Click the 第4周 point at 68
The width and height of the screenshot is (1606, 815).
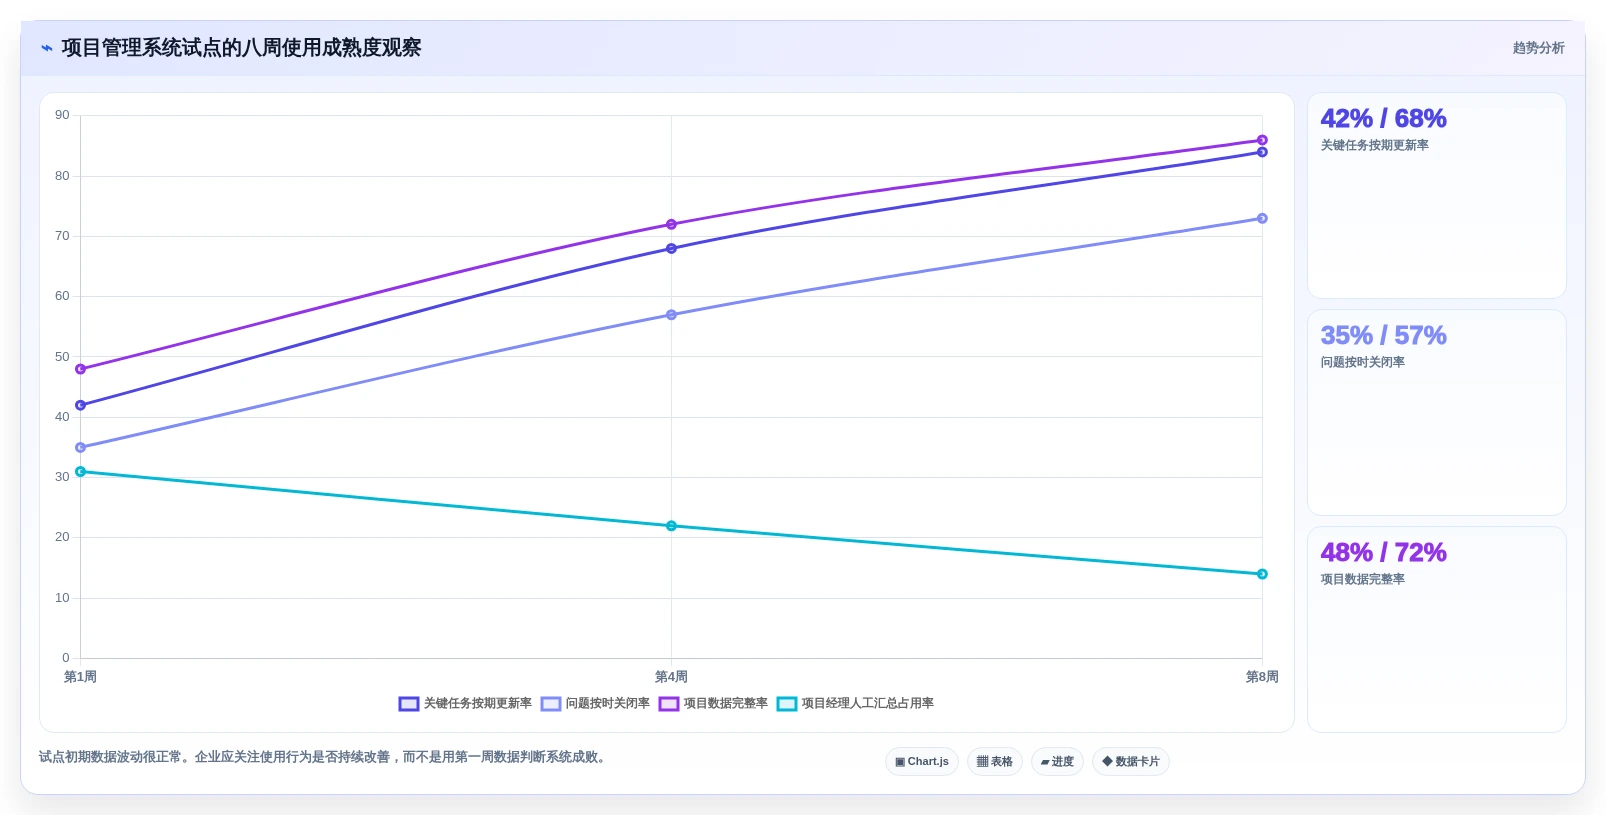click(671, 248)
